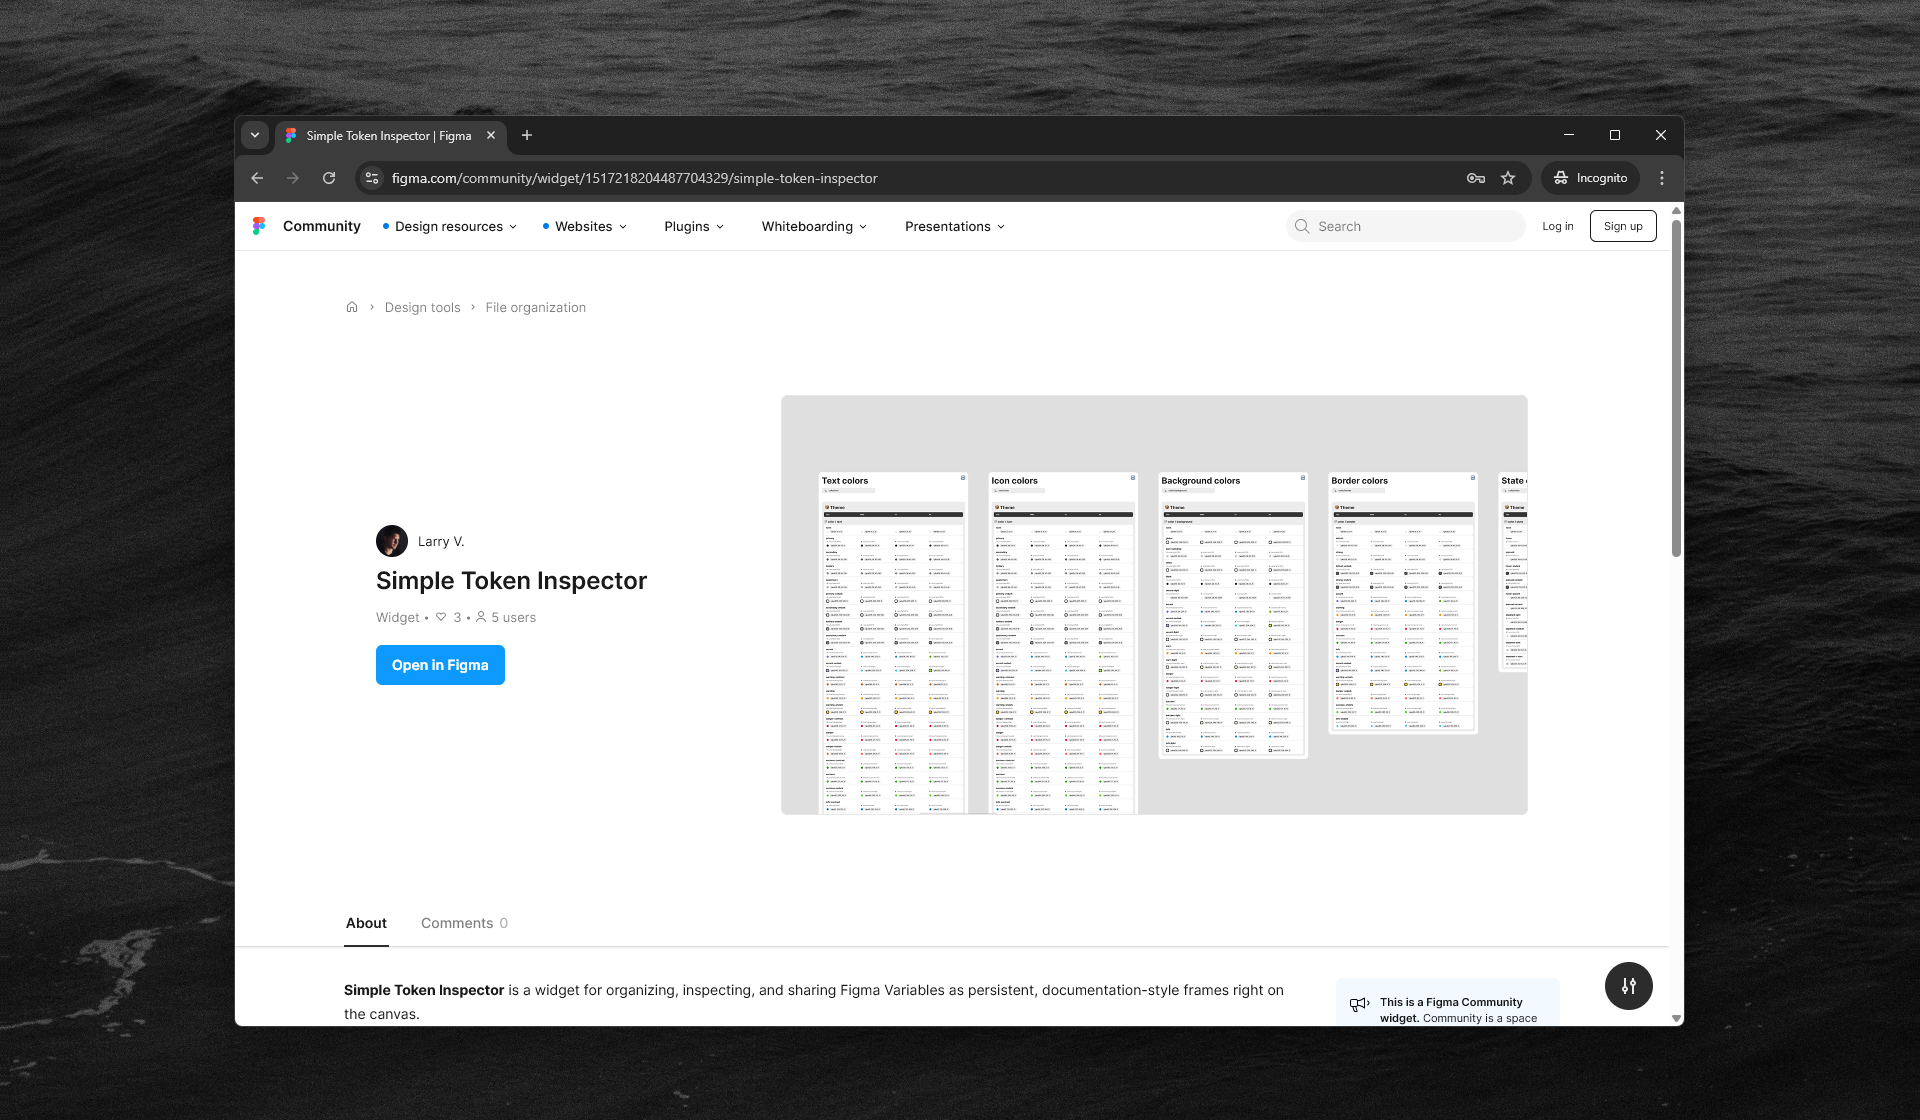Switch to About tab
1920x1120 pixels.
(366, 923)
